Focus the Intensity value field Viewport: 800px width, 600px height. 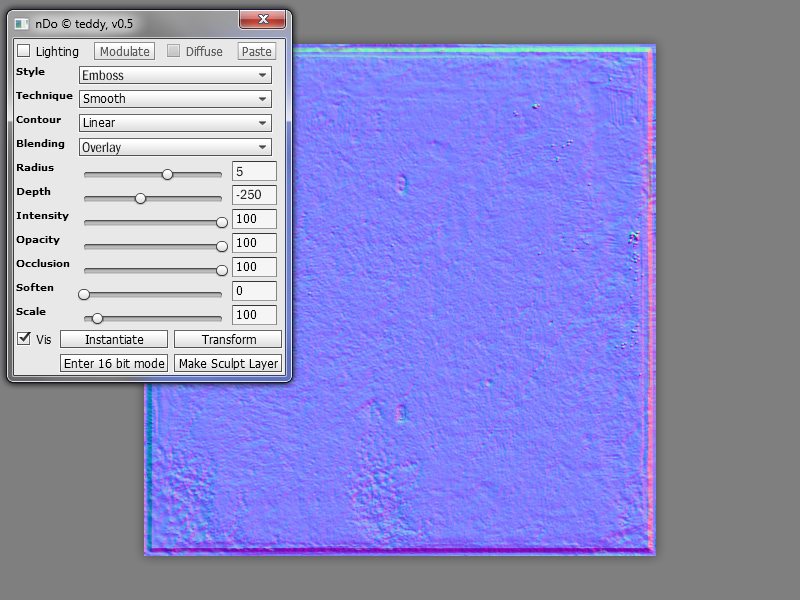254,219
